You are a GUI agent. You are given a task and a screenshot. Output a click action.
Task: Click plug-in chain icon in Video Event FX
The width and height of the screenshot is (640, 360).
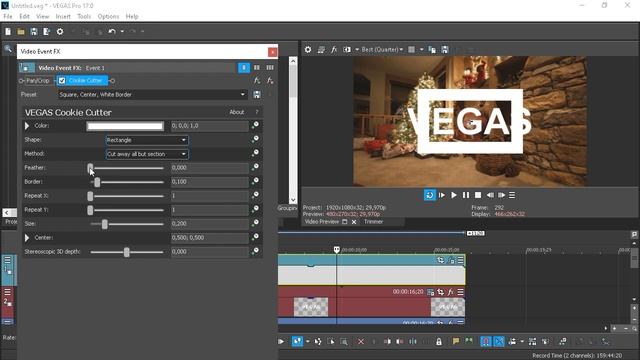(x=257, y=80)
